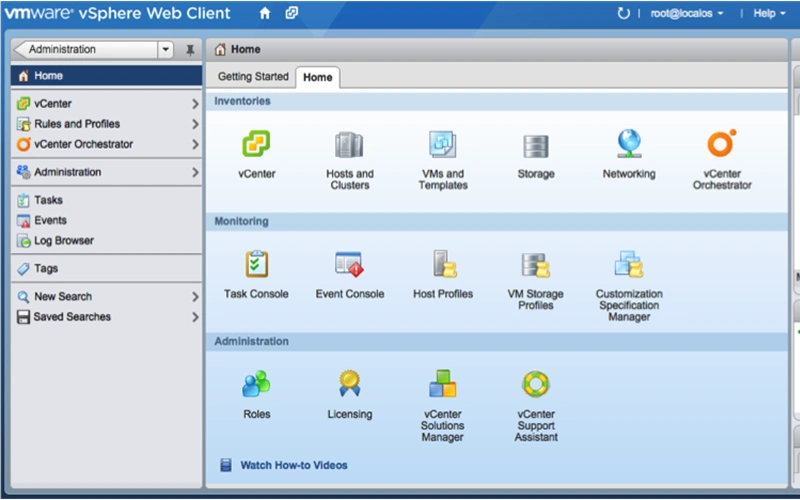Expand vCenter Orchestrator chevron in navigator
Viewport: 800px width, 500px height.
[195, 144]
